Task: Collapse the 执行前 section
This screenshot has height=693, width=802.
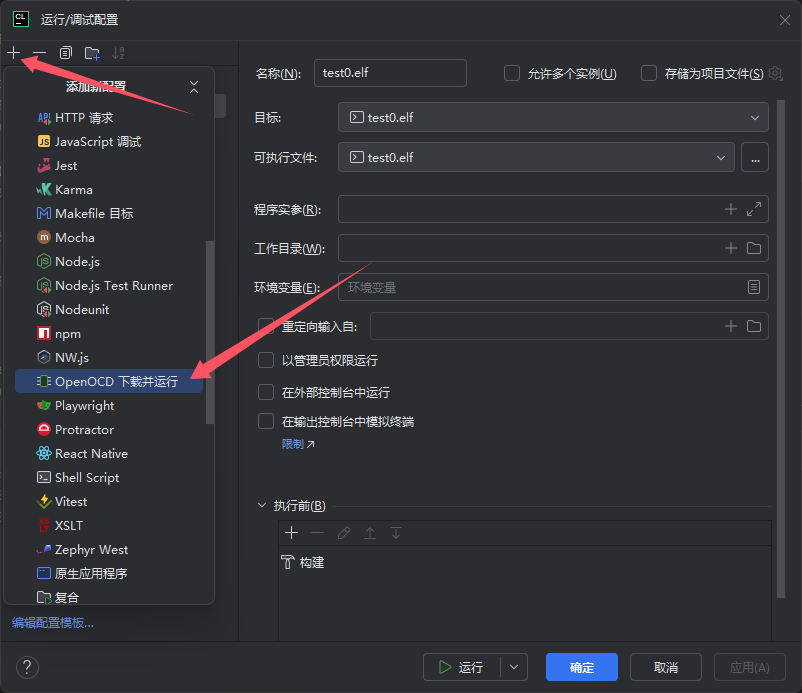Action: 262,505
